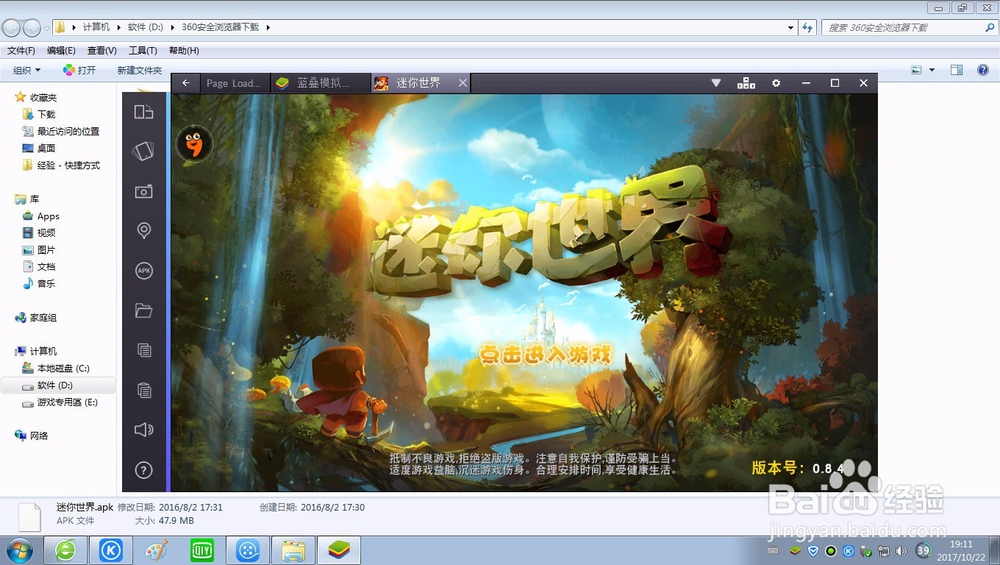The height and width of the screenshot is (565, 1000).
Task: Open the BlueStacks taskbar icon
Action: click(339, 550)
